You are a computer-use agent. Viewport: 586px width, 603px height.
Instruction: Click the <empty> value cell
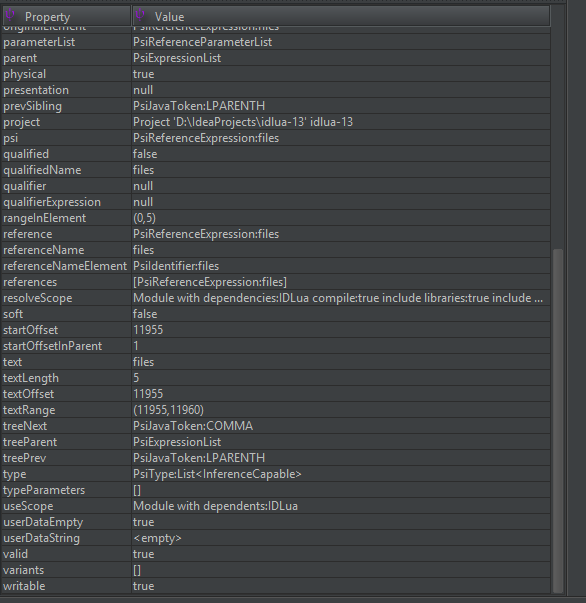coord(341,538)
